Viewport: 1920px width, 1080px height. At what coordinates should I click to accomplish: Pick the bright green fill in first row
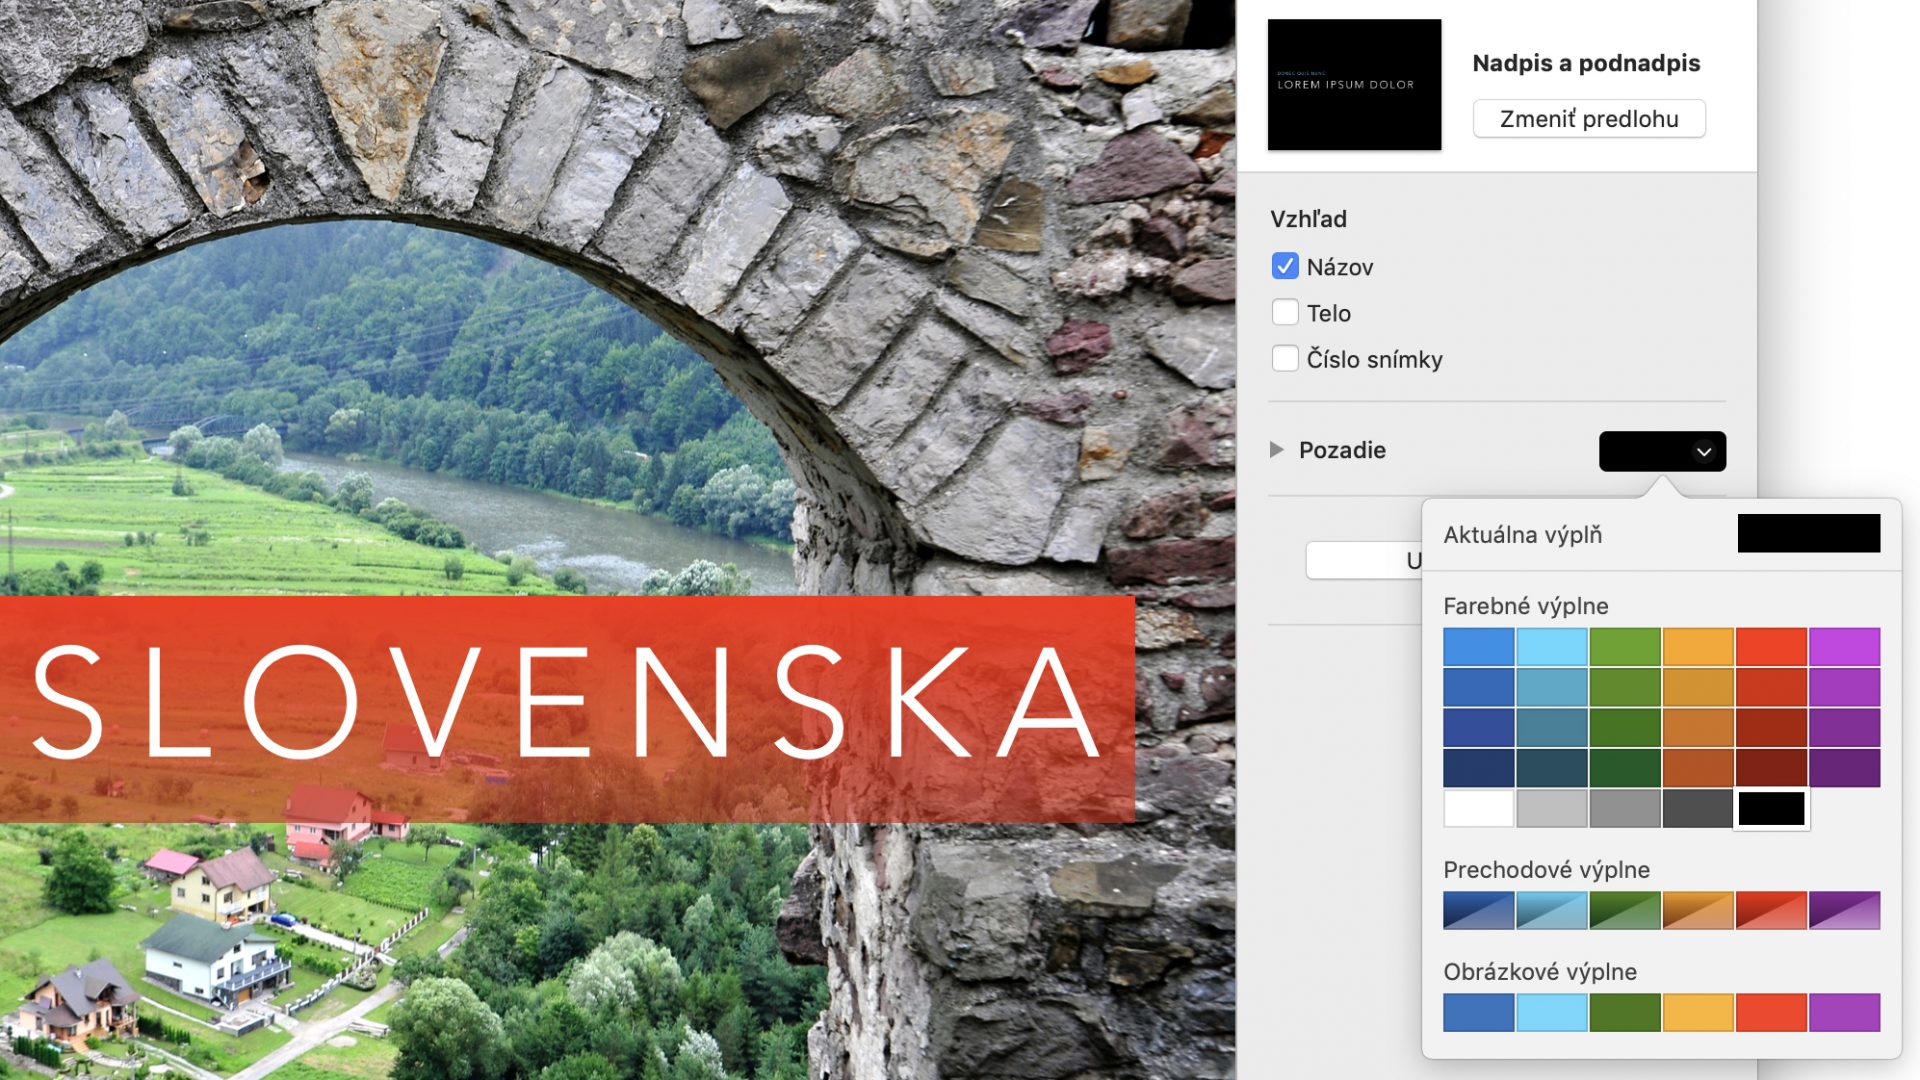pos(1625,647)
